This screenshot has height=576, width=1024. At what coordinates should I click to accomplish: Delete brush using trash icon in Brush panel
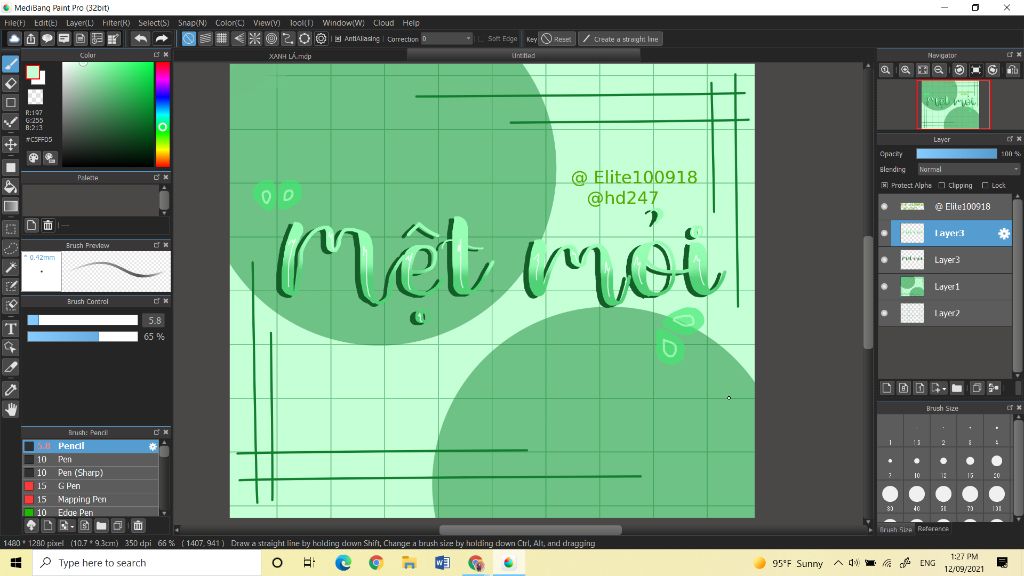pyautogui.click(x=138, y=525)
